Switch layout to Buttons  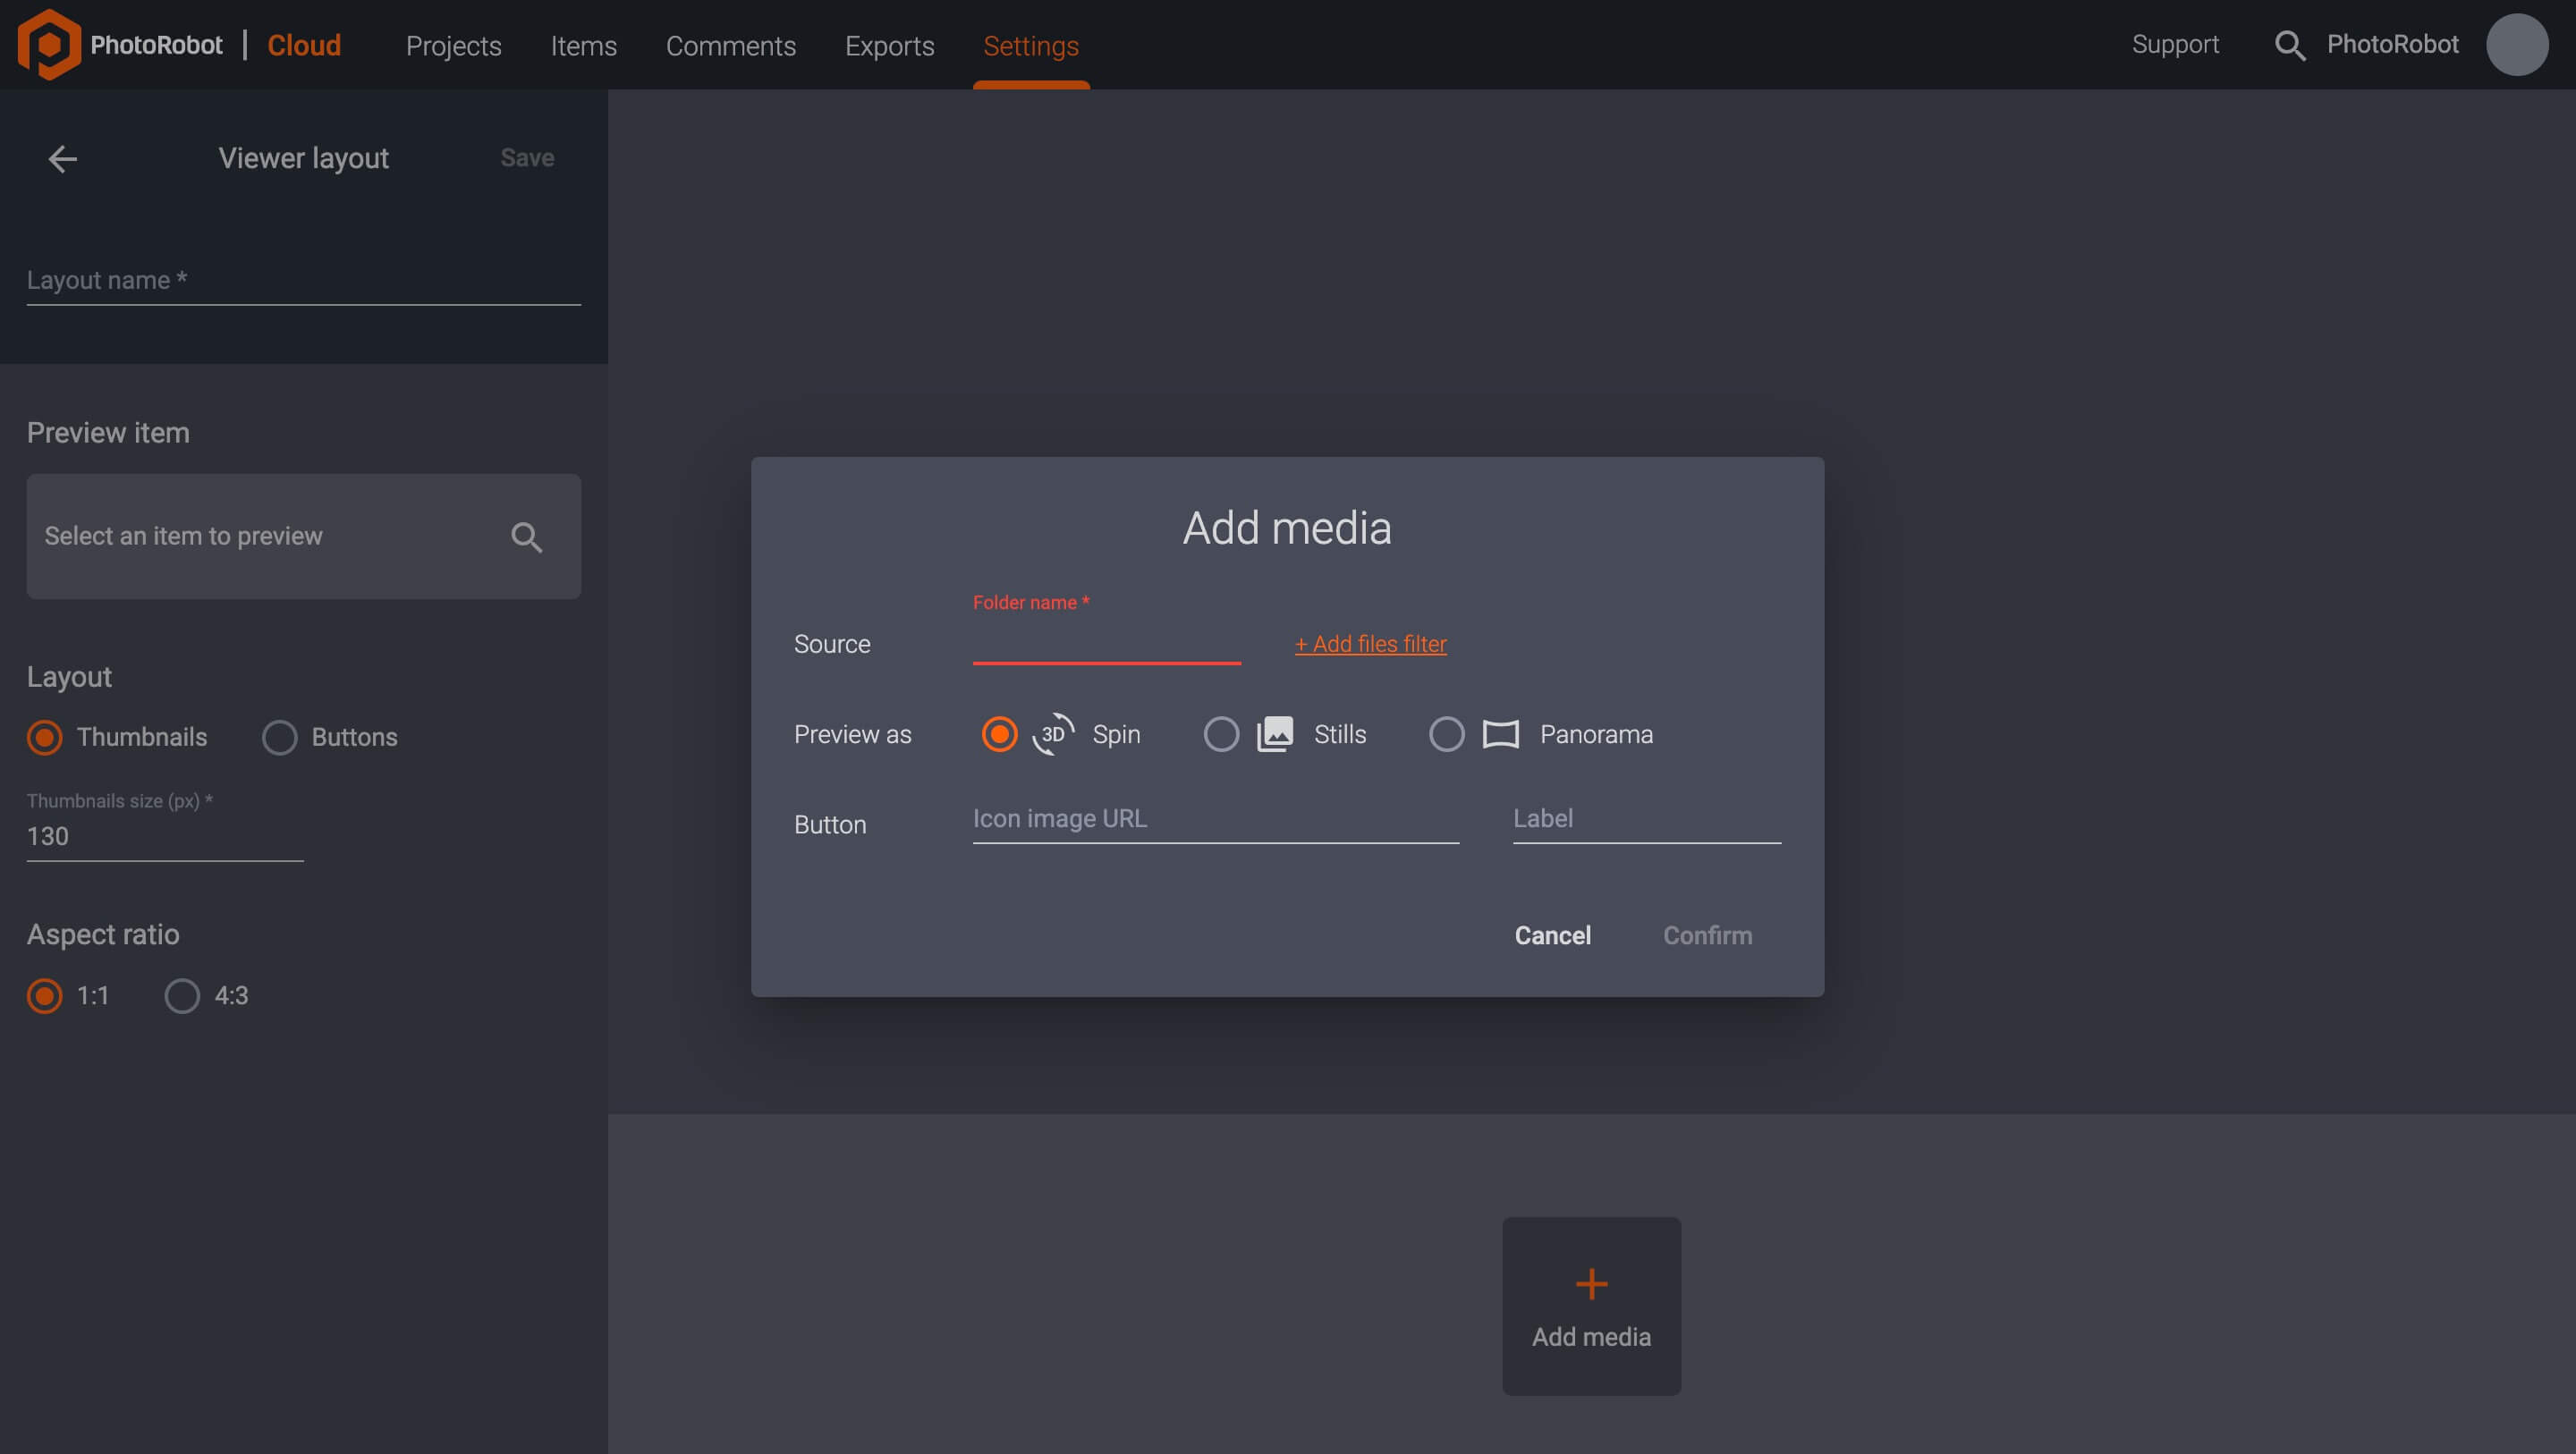pos(280,737)
